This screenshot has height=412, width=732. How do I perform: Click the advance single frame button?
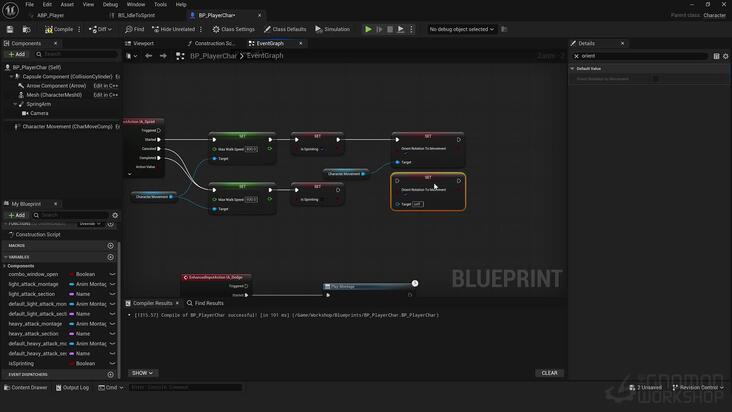[379, 29]
